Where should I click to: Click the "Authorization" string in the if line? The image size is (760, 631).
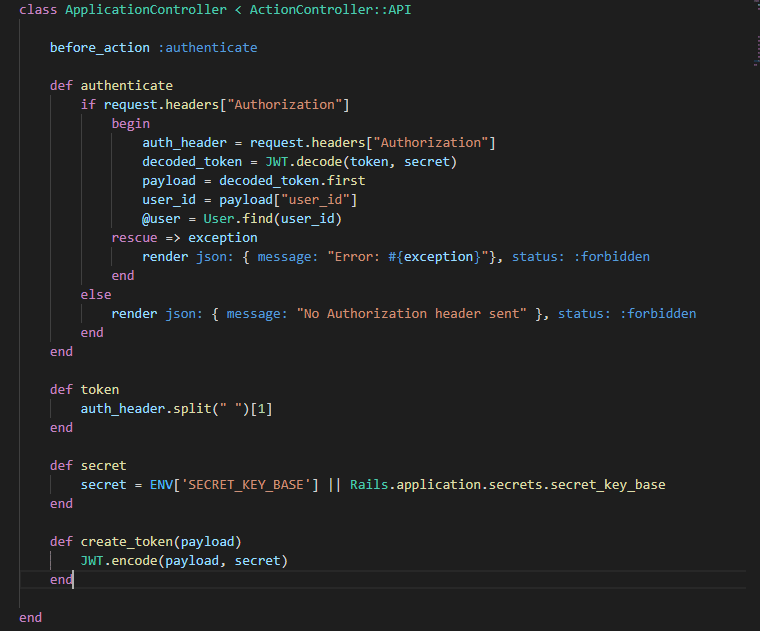(x=285, y=105)
